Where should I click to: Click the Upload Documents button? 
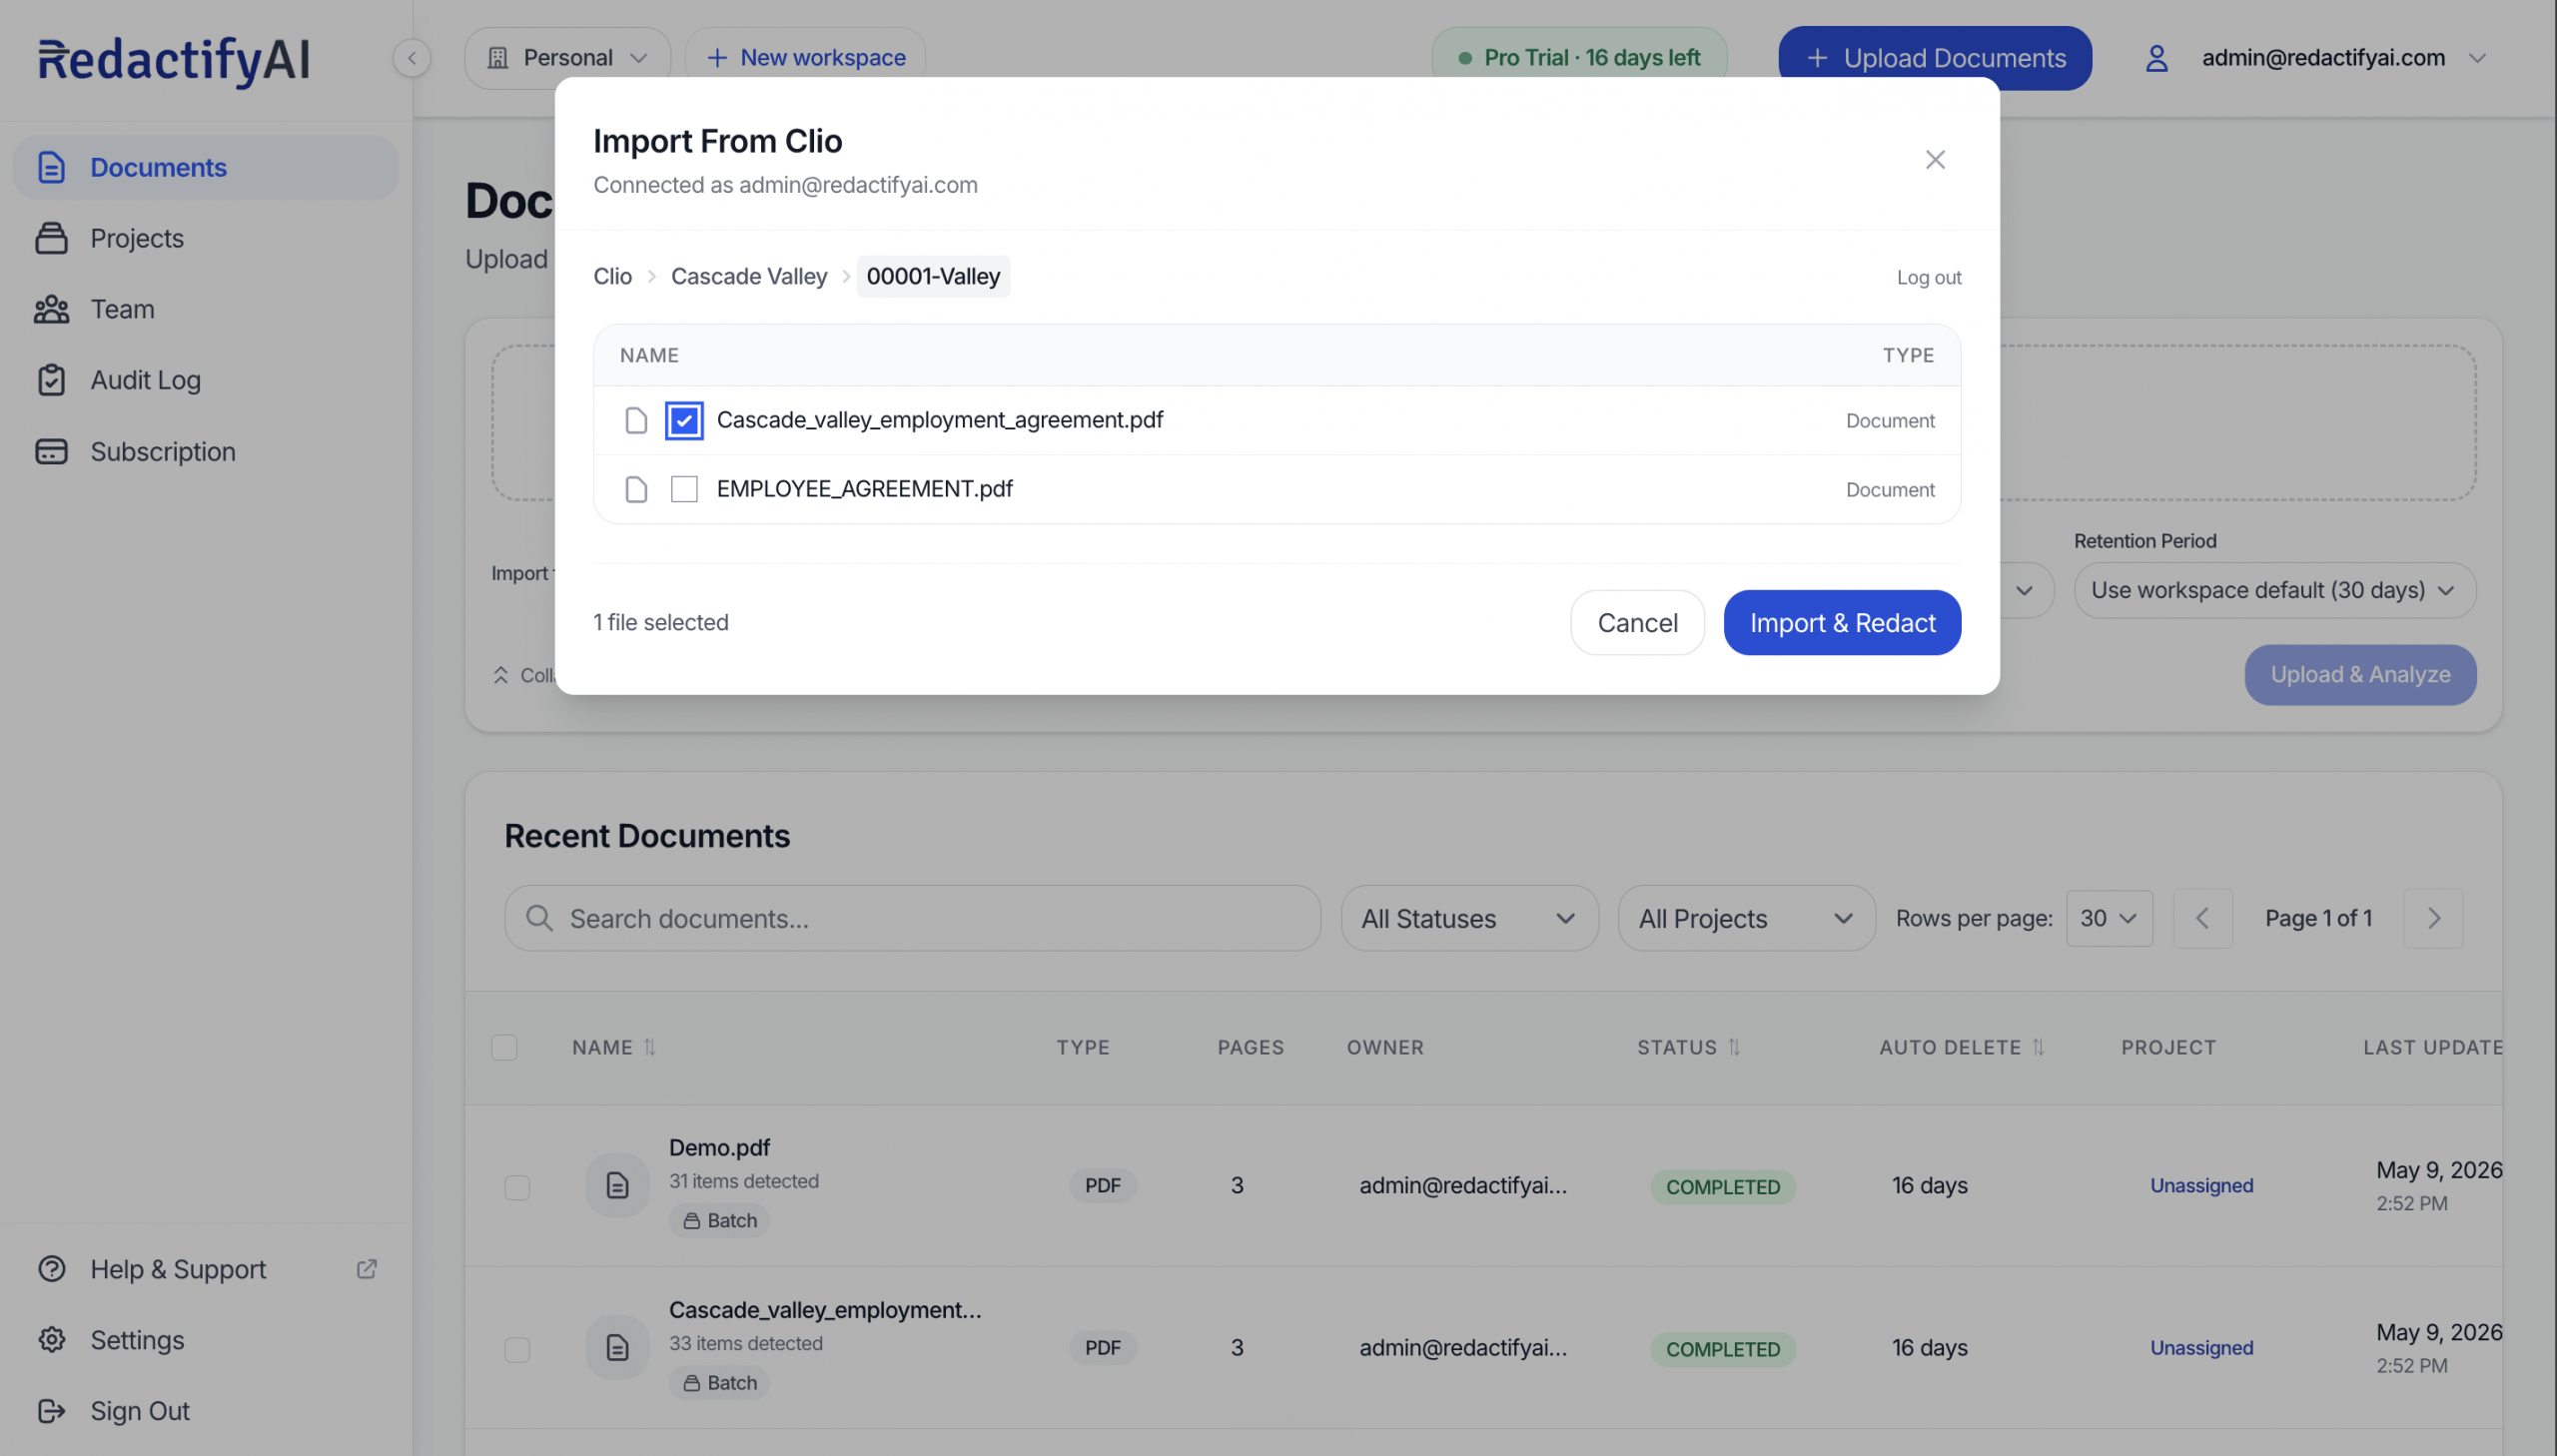click(1935, 58)
